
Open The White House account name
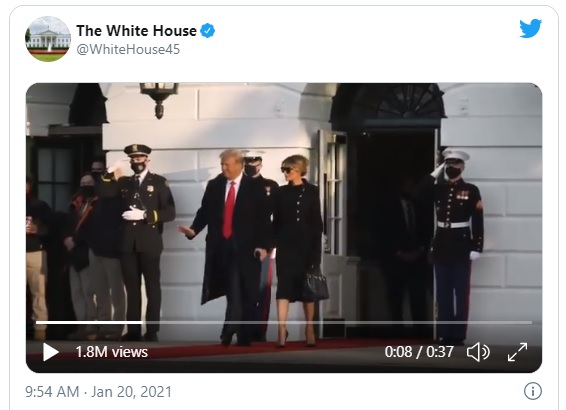(136, 31)
